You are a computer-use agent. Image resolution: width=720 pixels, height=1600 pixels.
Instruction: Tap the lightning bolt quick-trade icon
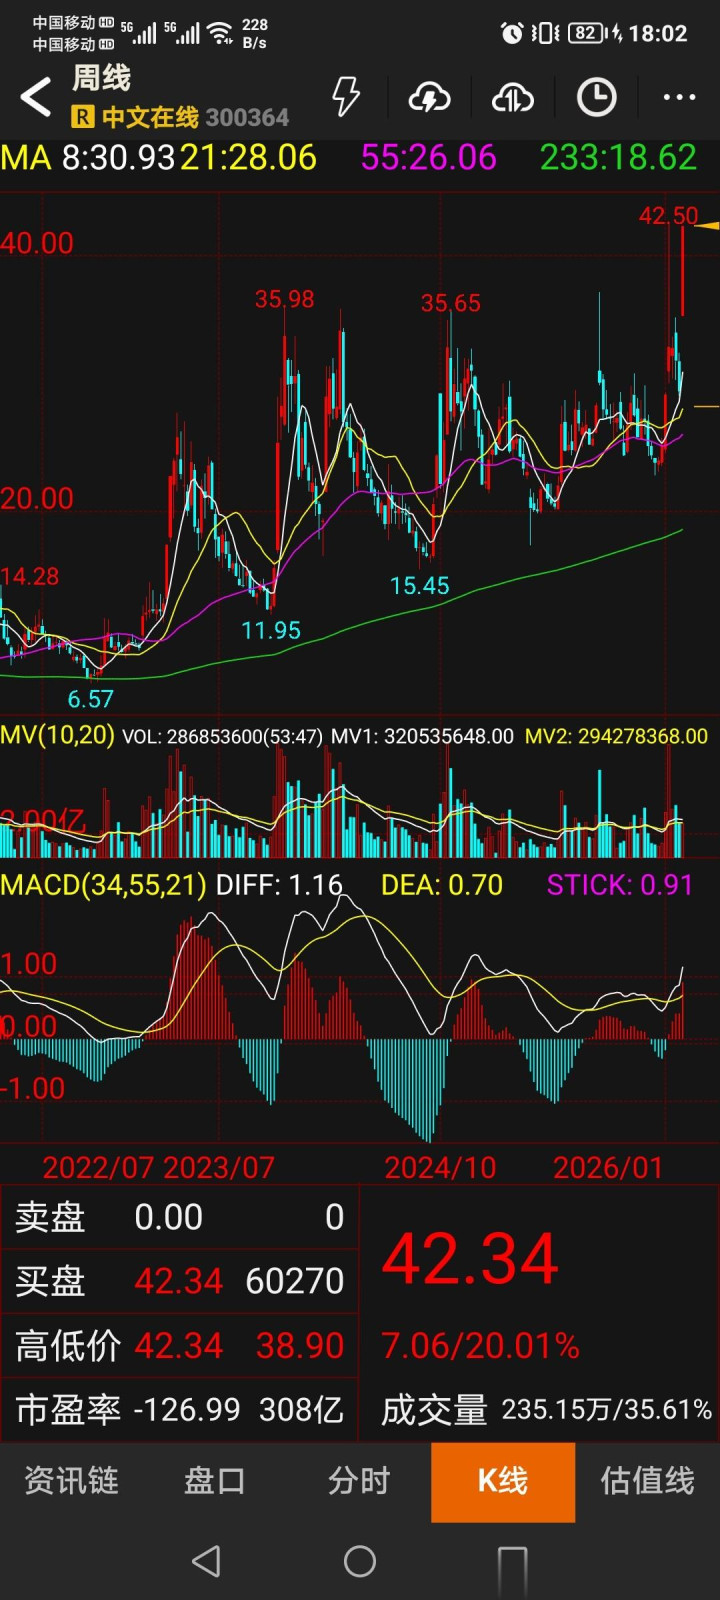346,97
